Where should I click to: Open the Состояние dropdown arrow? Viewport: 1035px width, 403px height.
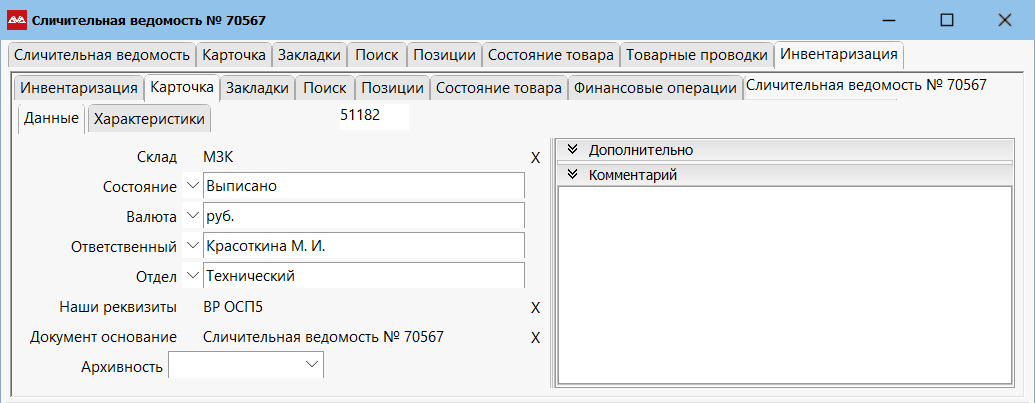(192, 186)
